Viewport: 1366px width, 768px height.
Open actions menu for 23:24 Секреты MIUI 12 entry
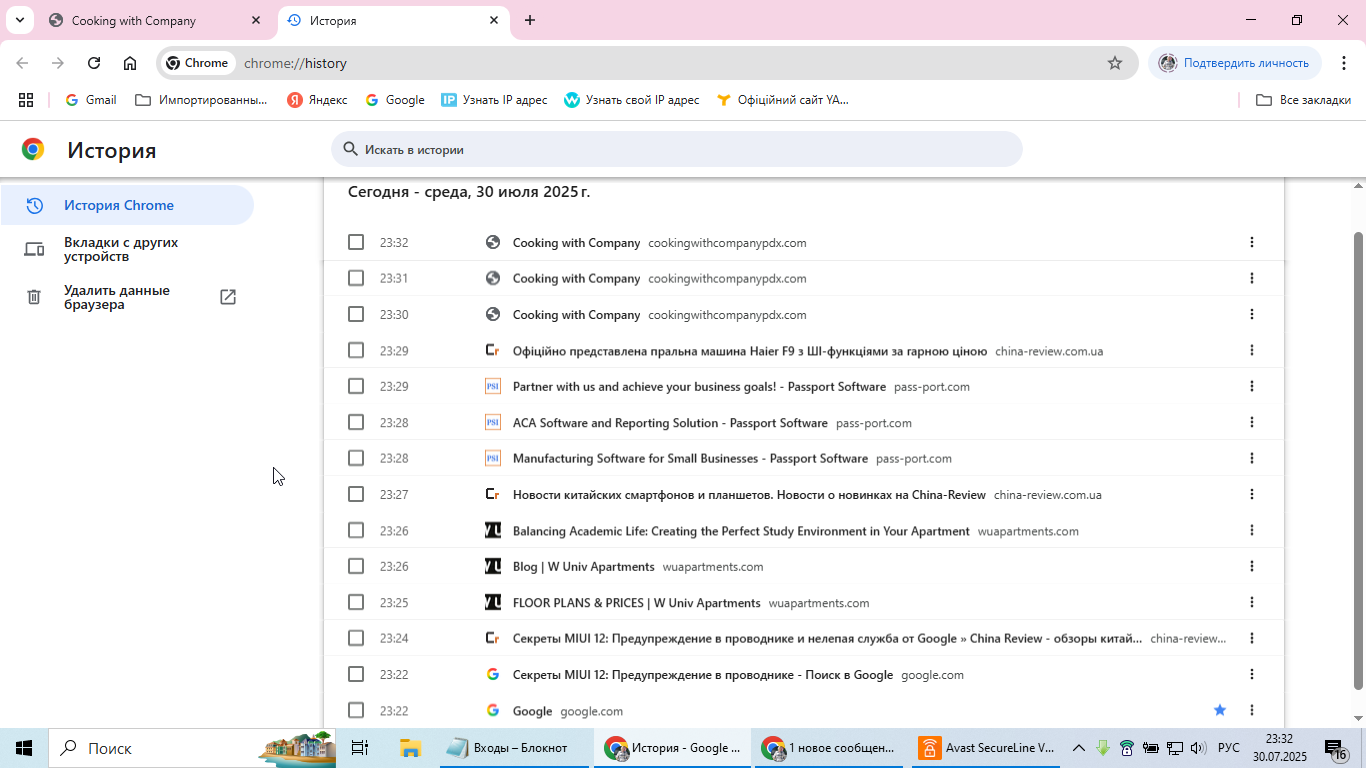1251,638
